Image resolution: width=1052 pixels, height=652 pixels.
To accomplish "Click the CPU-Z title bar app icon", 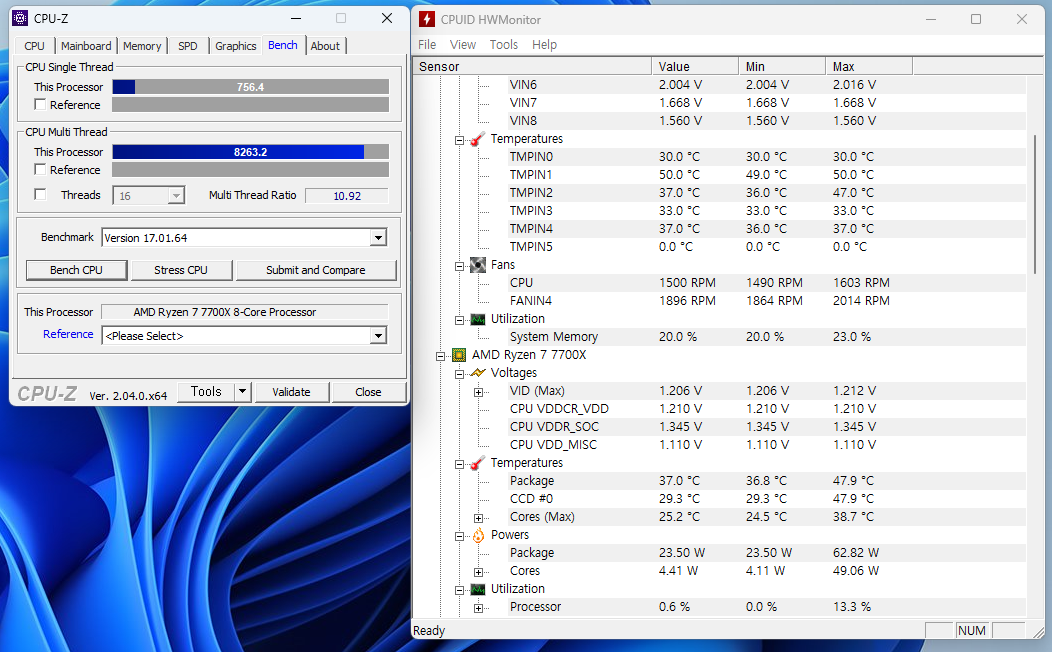I will (x=20, y=18).
